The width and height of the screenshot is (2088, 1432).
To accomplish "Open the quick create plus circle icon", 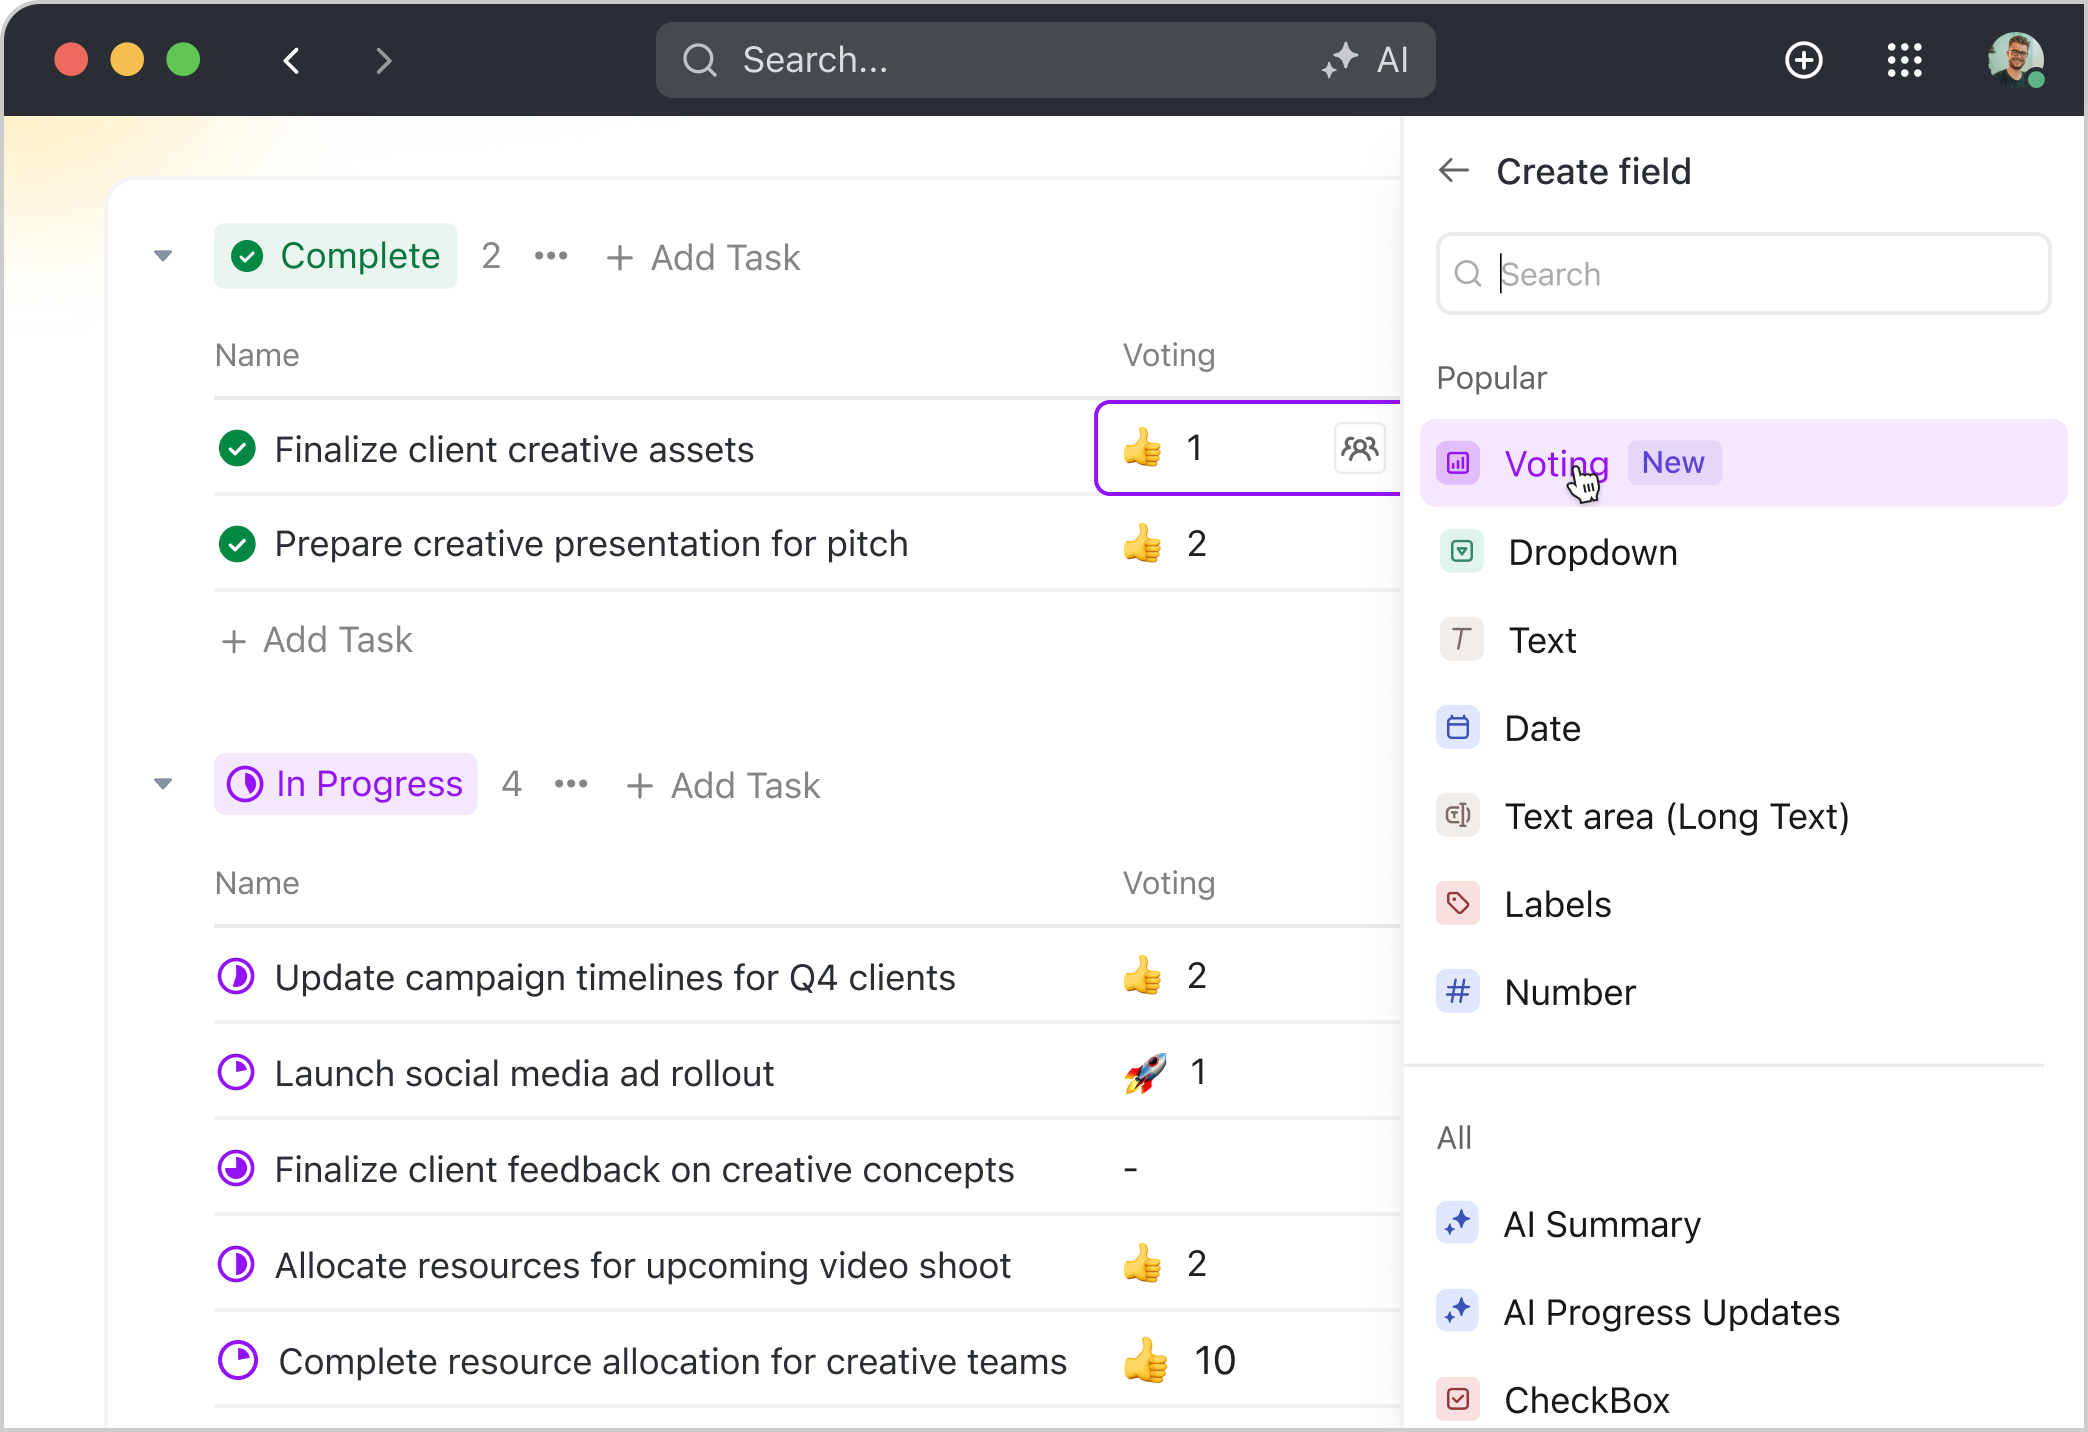I will [1804, 60].
